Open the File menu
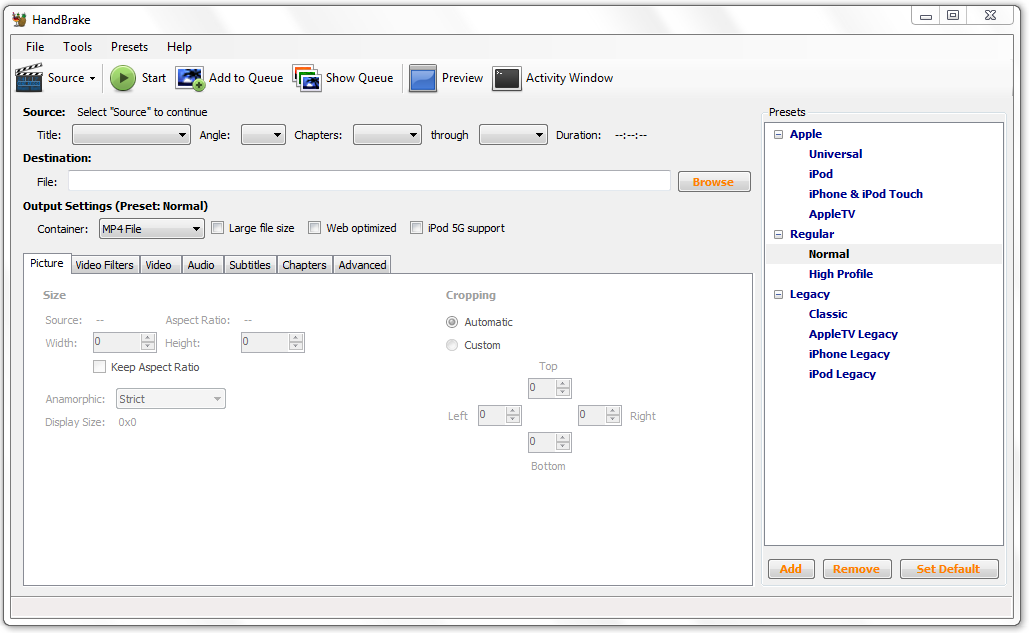Image resolution: width=1029 pixels, height=633 pixels. tap(35, 47)
